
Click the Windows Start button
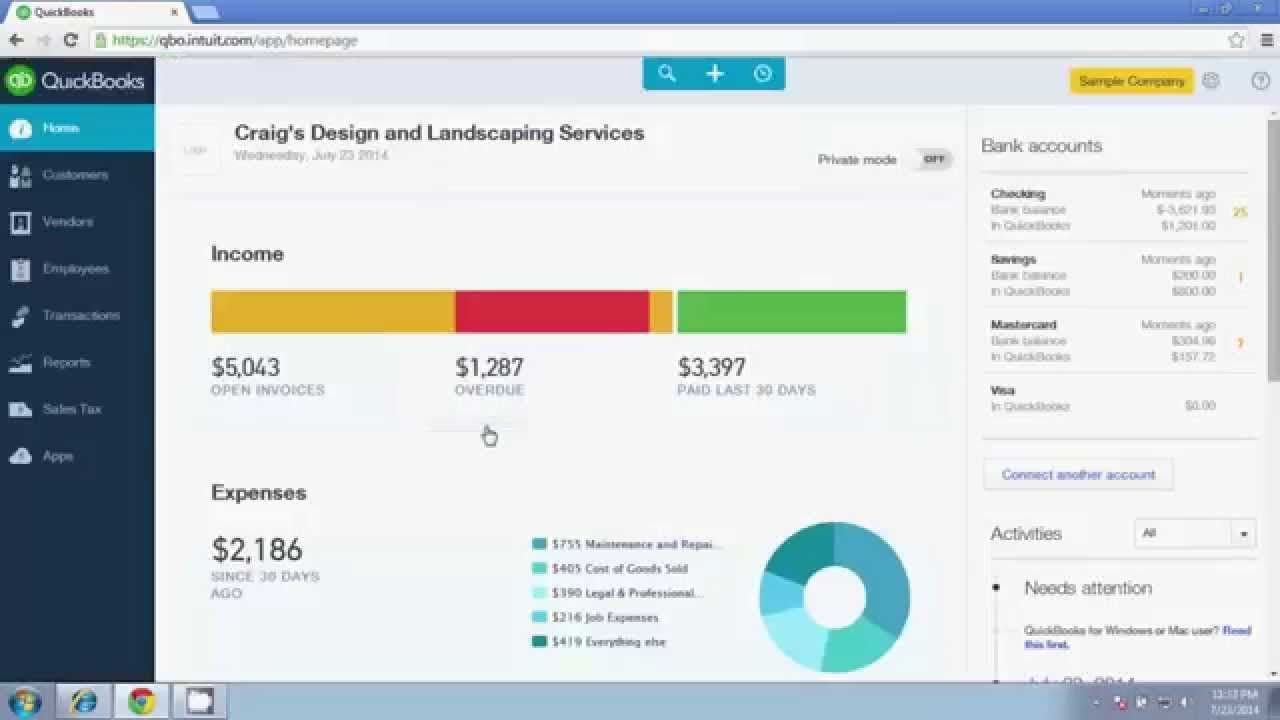(x=25, y=701)
